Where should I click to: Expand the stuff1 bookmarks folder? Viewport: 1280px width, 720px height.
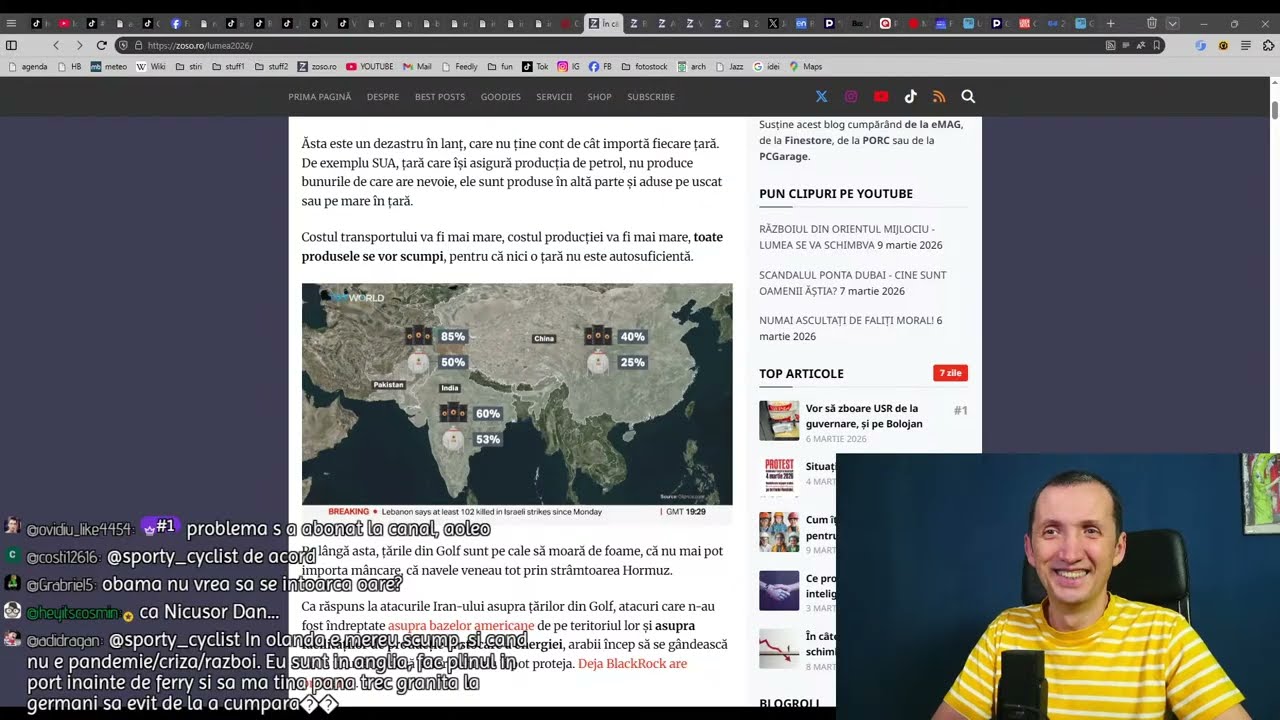coord(228,67)
